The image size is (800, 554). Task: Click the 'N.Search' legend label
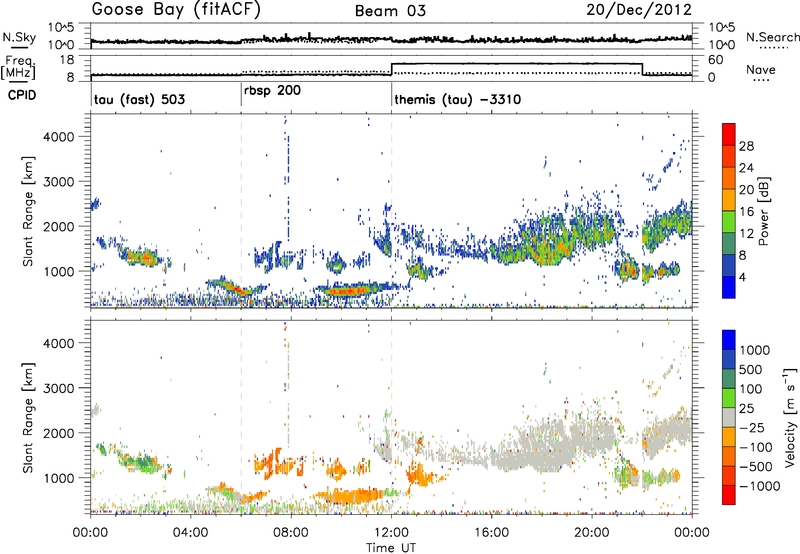click(x=772, y=37)
